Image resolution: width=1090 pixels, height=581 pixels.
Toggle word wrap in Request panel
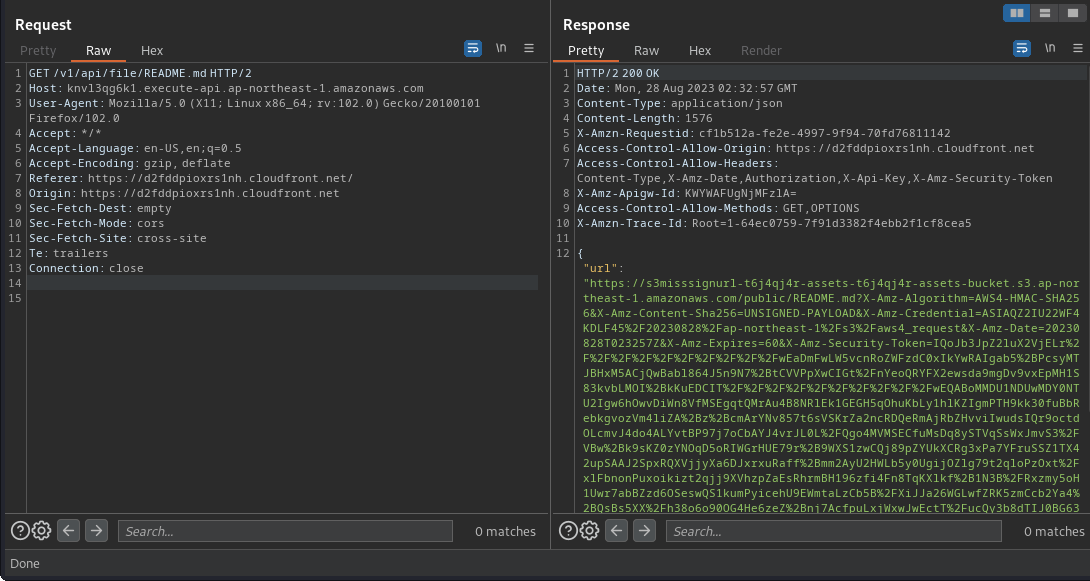click(473, 48)
